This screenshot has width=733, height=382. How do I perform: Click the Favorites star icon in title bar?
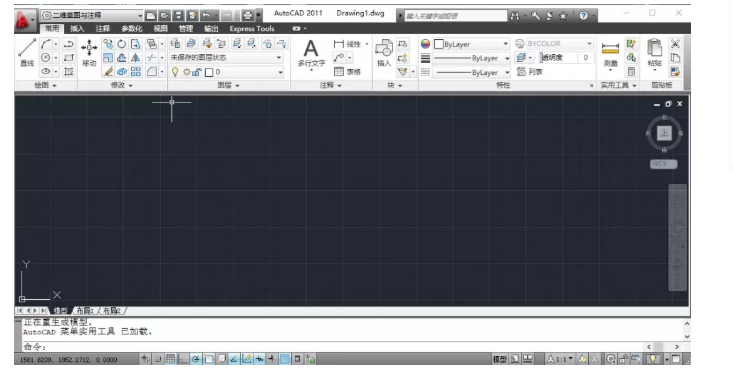click(563, 16)
